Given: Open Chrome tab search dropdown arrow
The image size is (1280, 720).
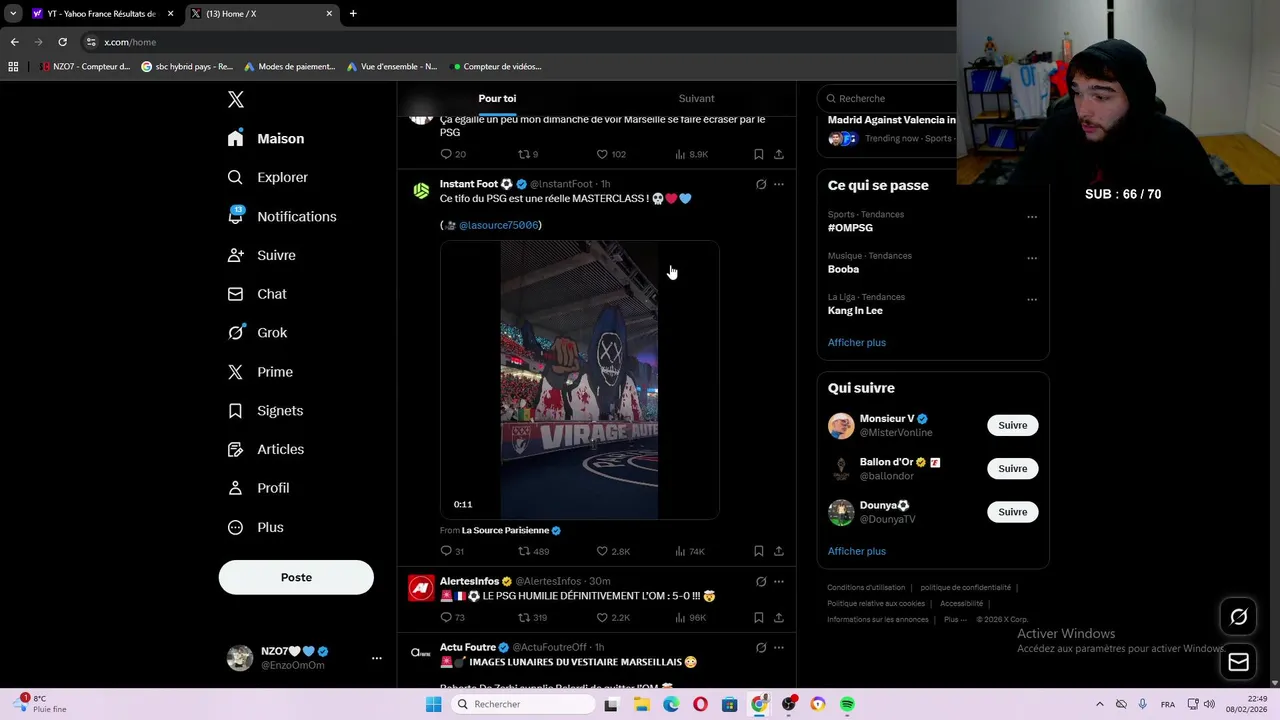Looking at the screenshot, I should pos(13,14).
